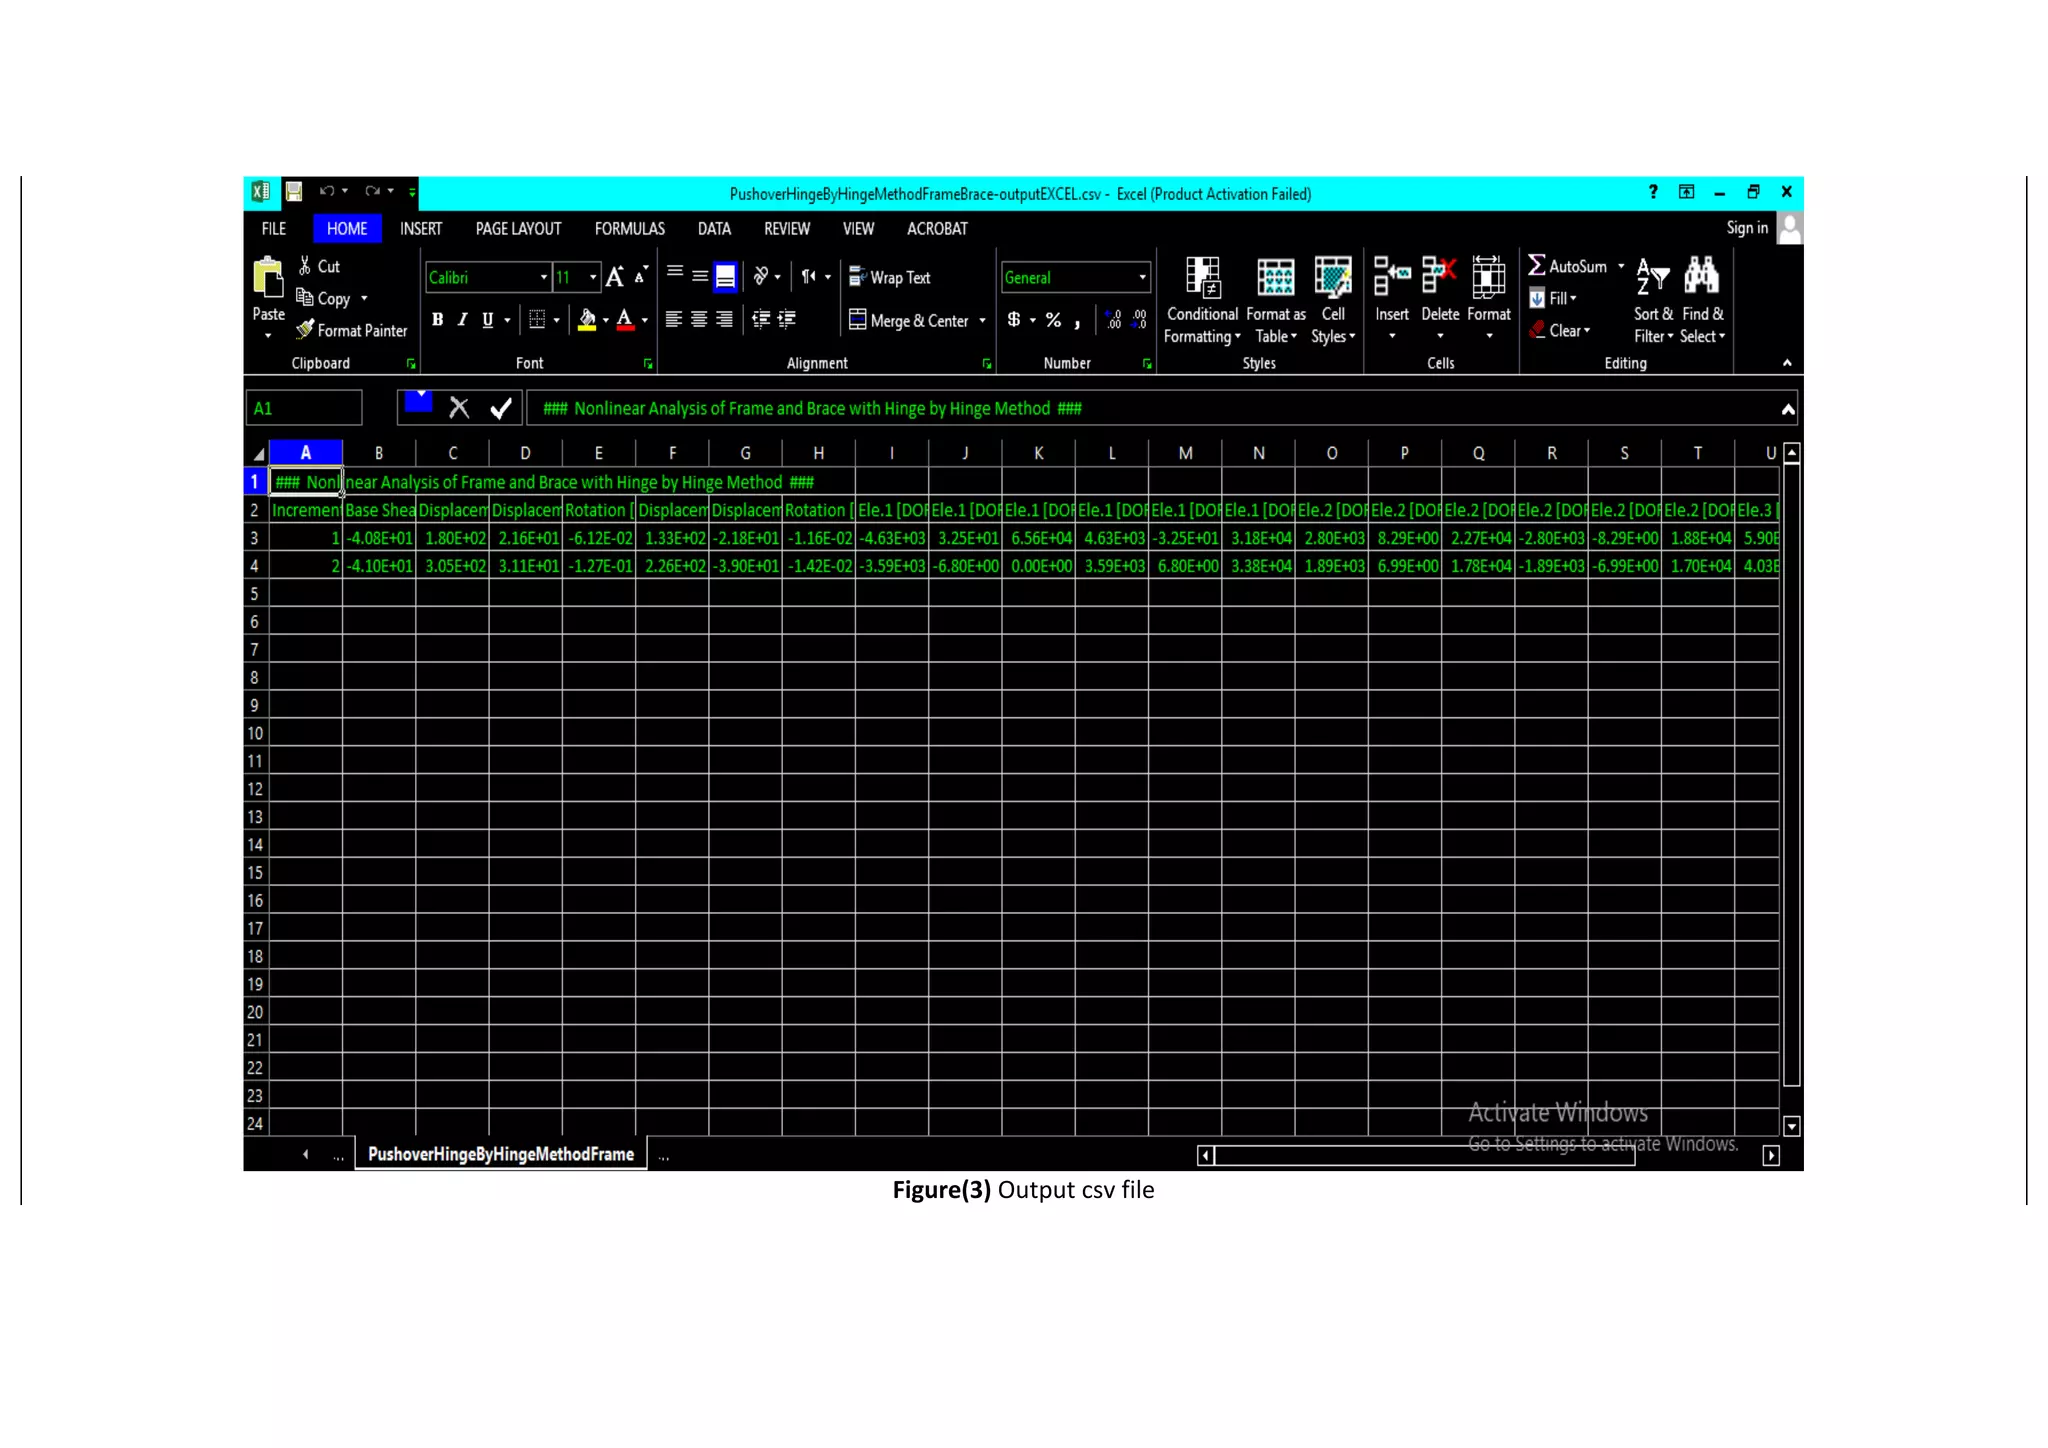
Task: Switch to PAGE LAYOUT tab
Action: pos(518,229)
